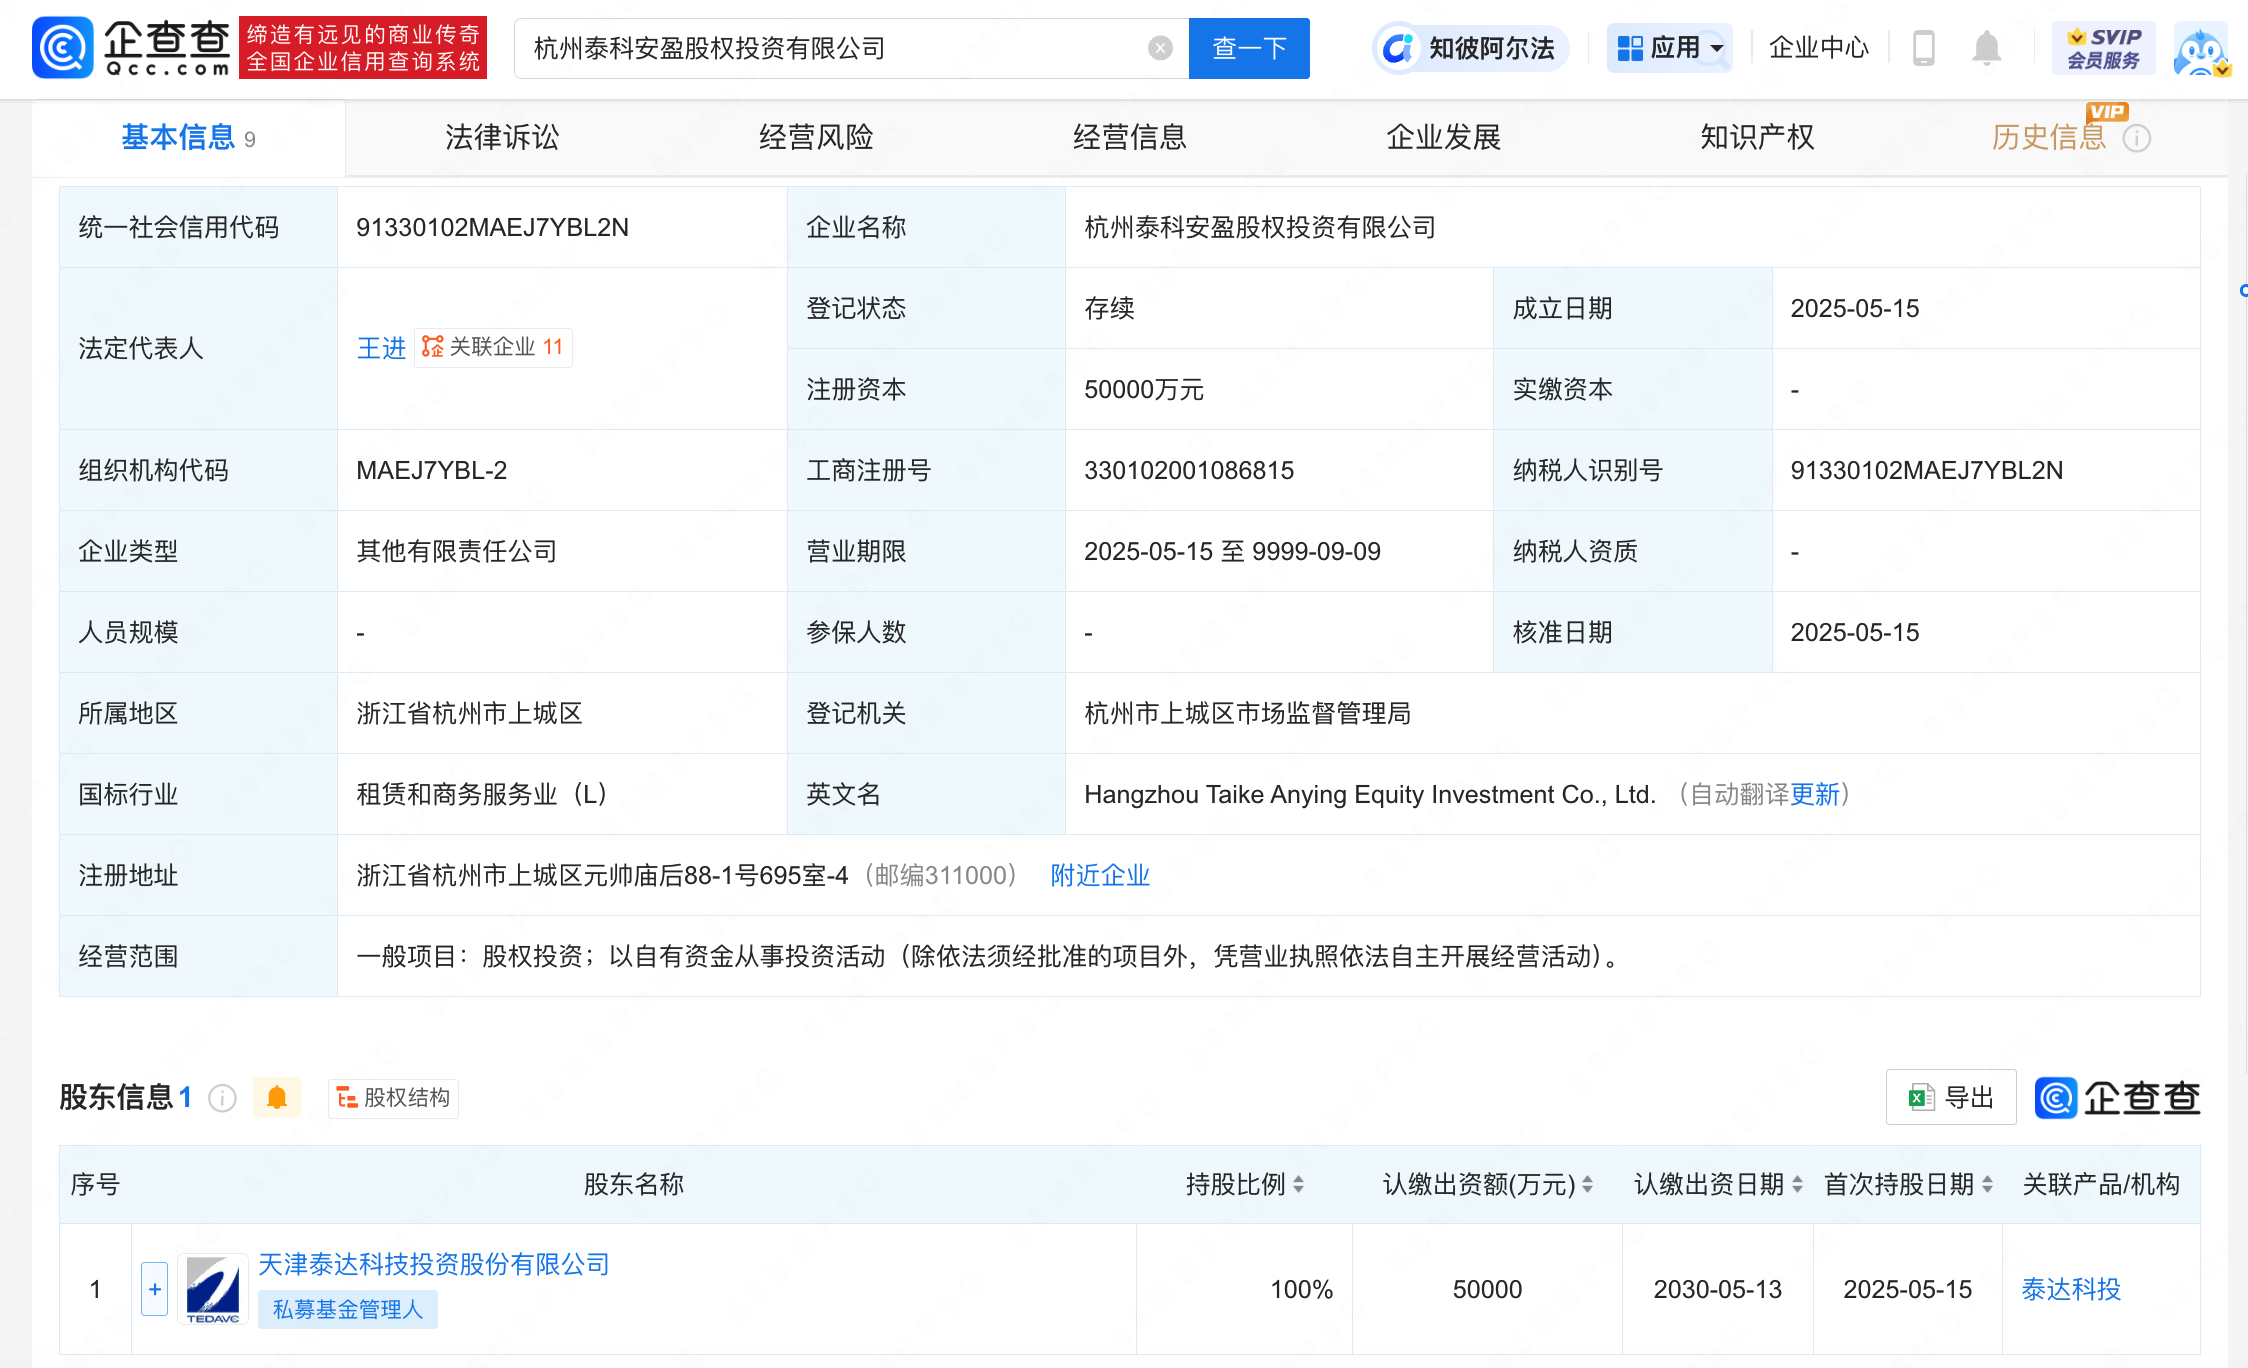Open notifications bell in header
The image size is (2248, 1368).
click(1986, 48)
